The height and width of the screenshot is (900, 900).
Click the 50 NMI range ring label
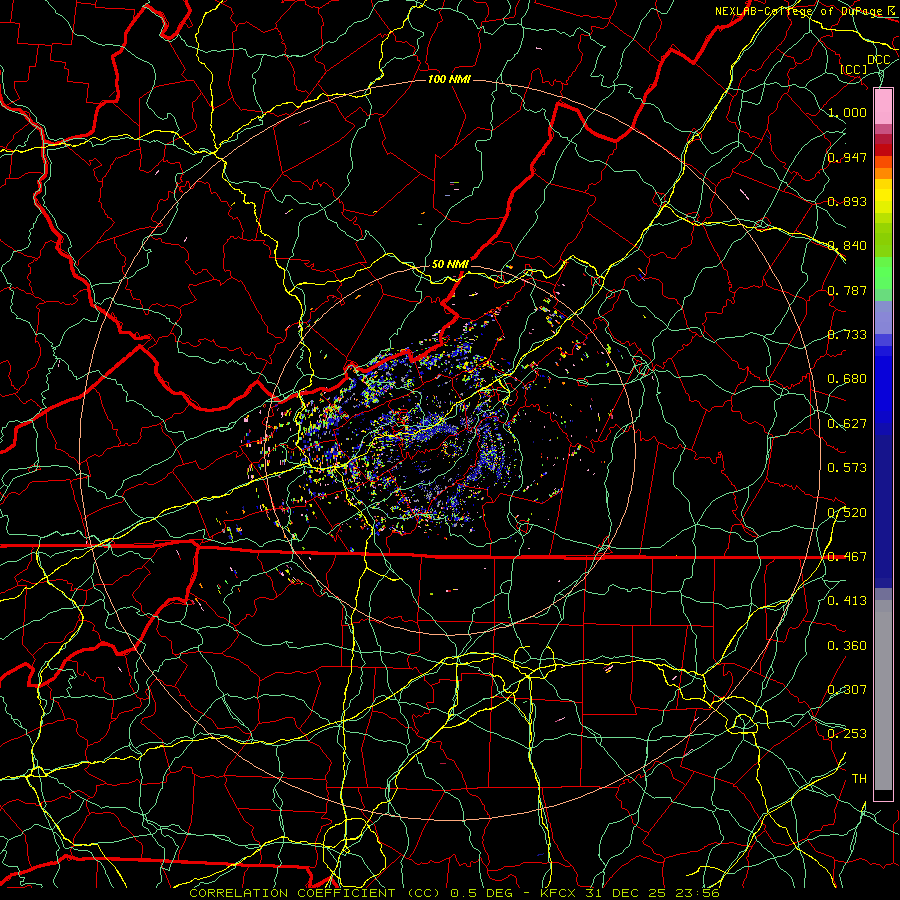coord(450,264)
